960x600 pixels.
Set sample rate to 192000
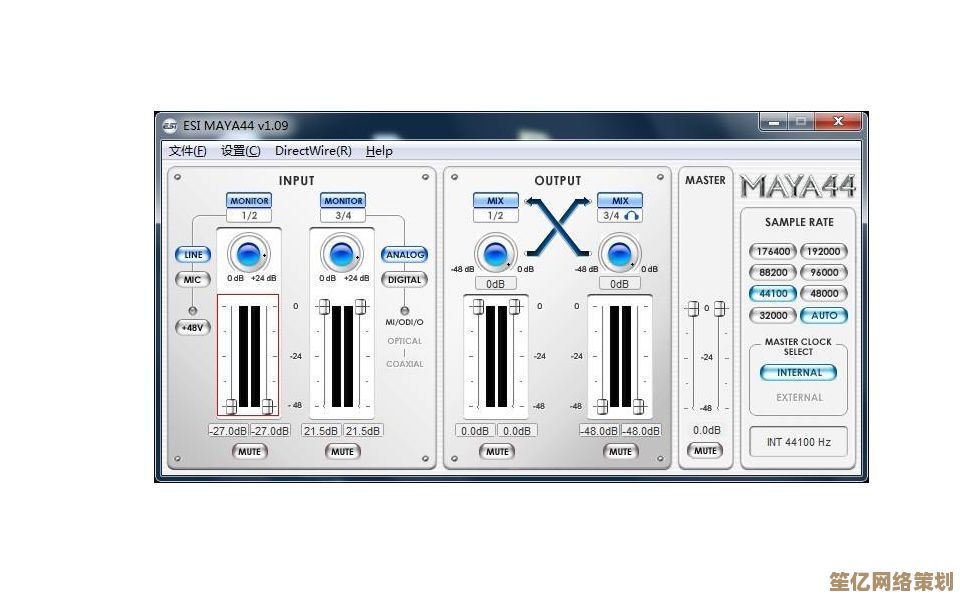pos(823,252)
